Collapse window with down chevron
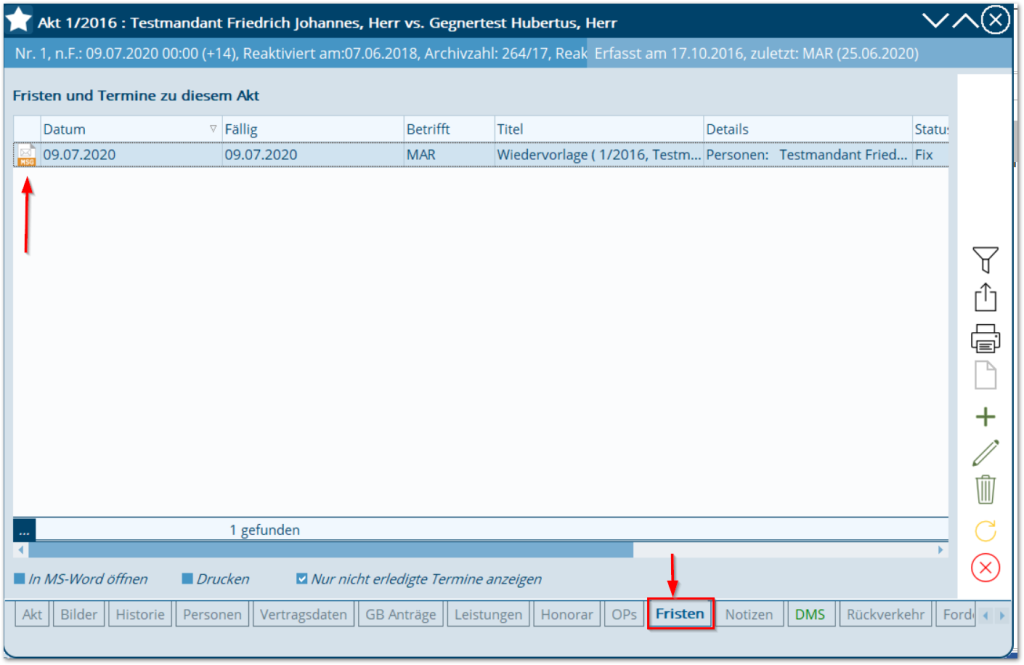The height and width of the screenshot is (665, 1024). click(x=935, y=20)
